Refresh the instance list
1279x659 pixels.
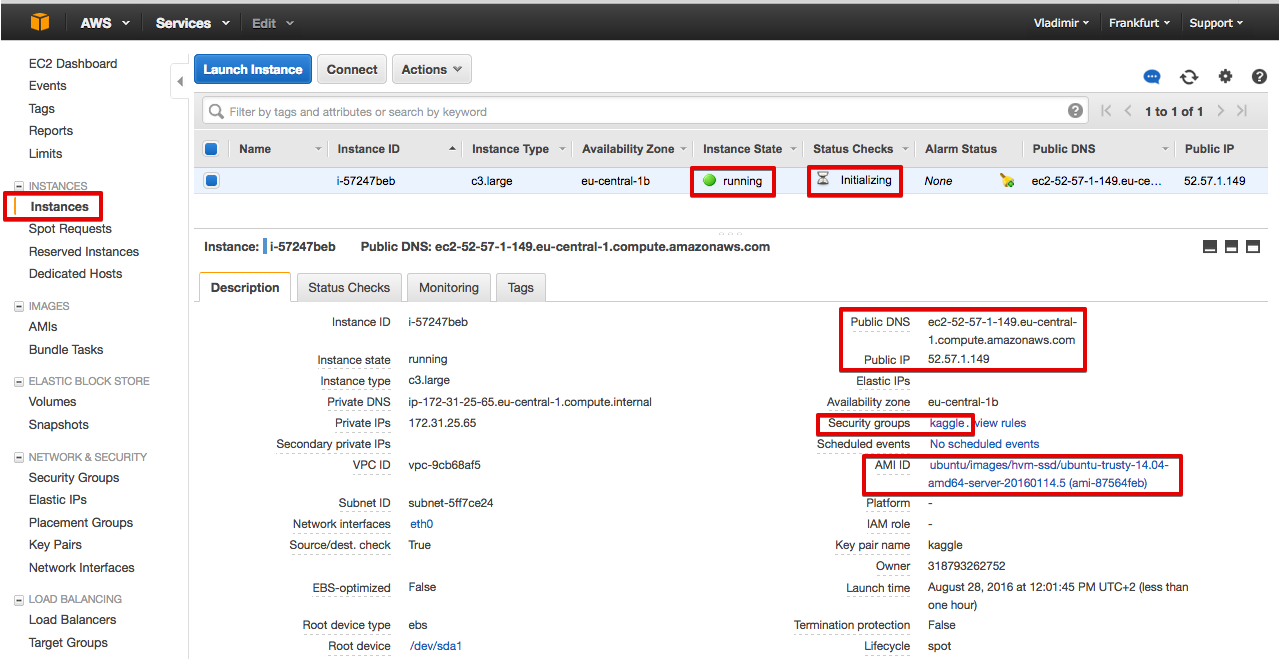pos(1189,77)
